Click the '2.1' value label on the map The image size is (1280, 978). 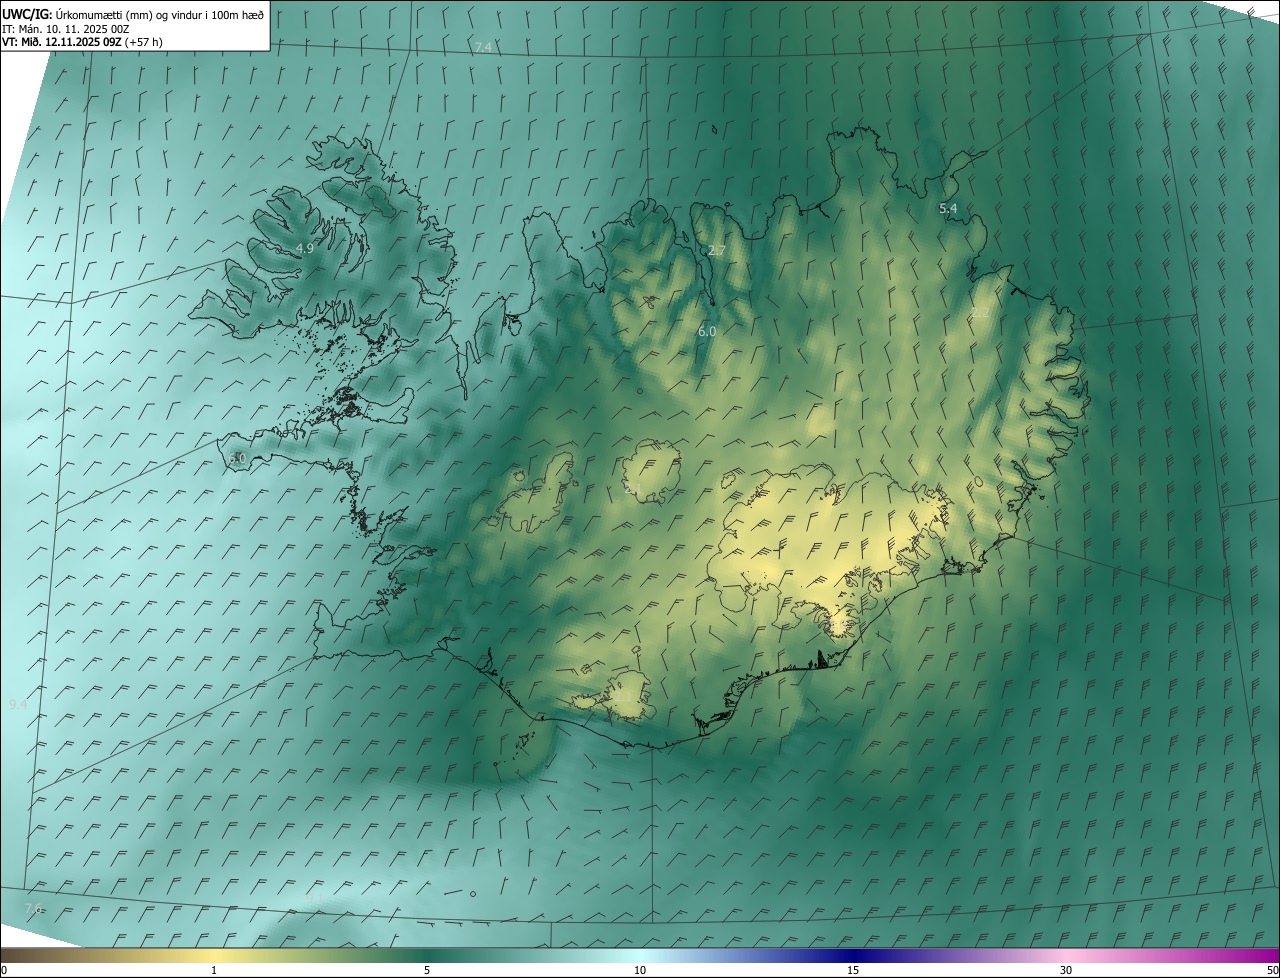click(633, 488)
